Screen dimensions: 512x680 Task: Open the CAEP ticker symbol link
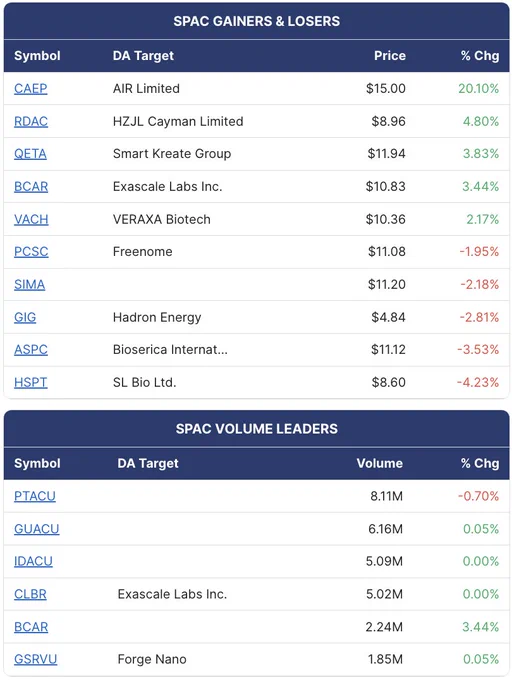[30, 88]
